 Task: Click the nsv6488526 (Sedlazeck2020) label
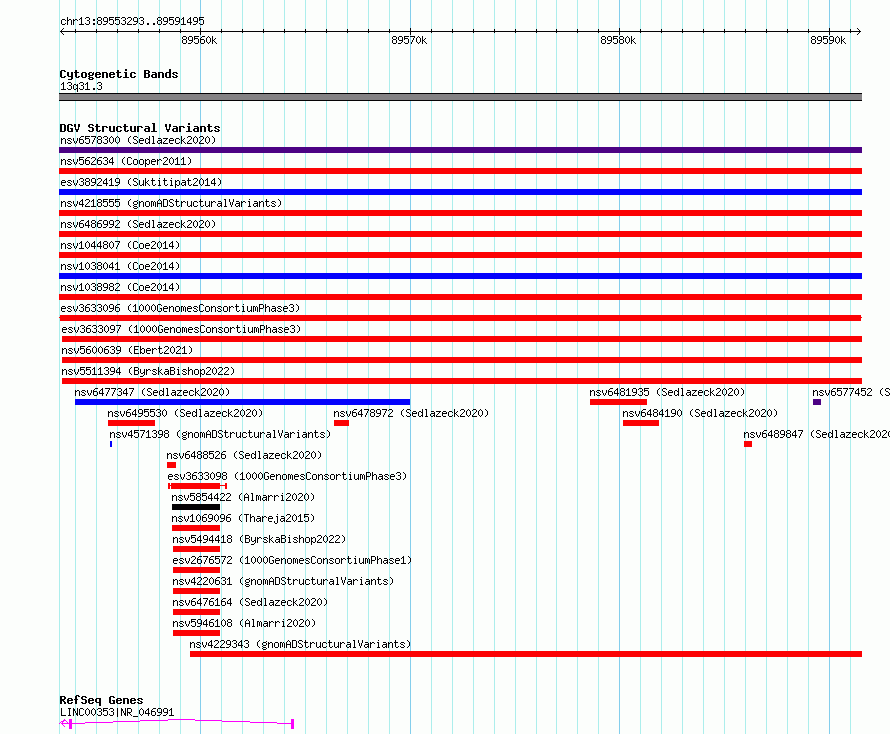(244, 455)
